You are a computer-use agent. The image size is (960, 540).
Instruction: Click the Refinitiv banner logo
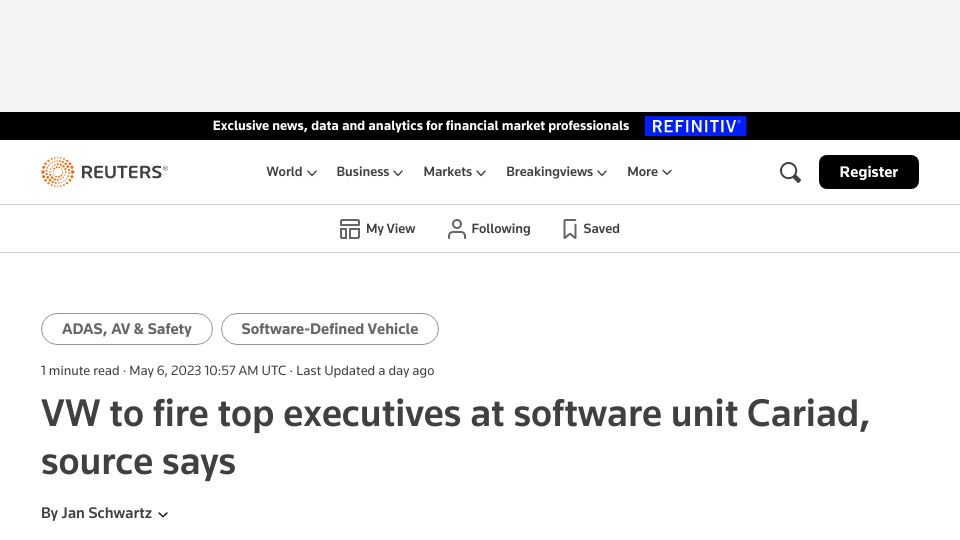(695, 126)
